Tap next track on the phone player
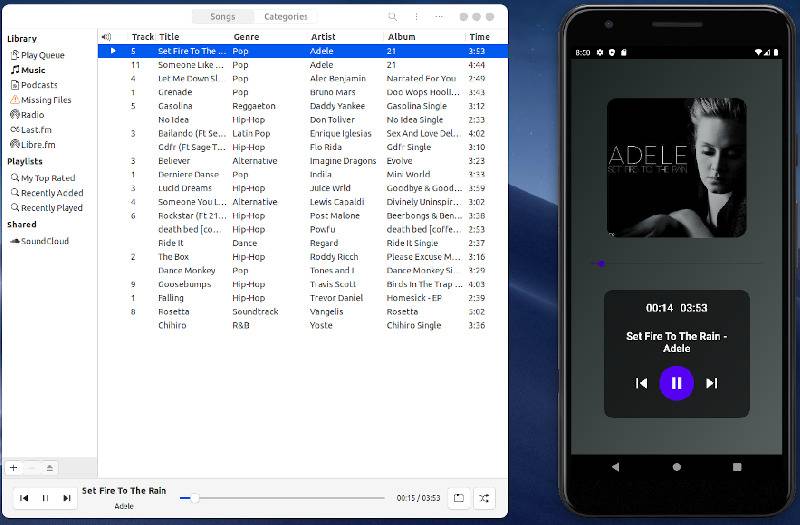800x525 pixels. 712,383
